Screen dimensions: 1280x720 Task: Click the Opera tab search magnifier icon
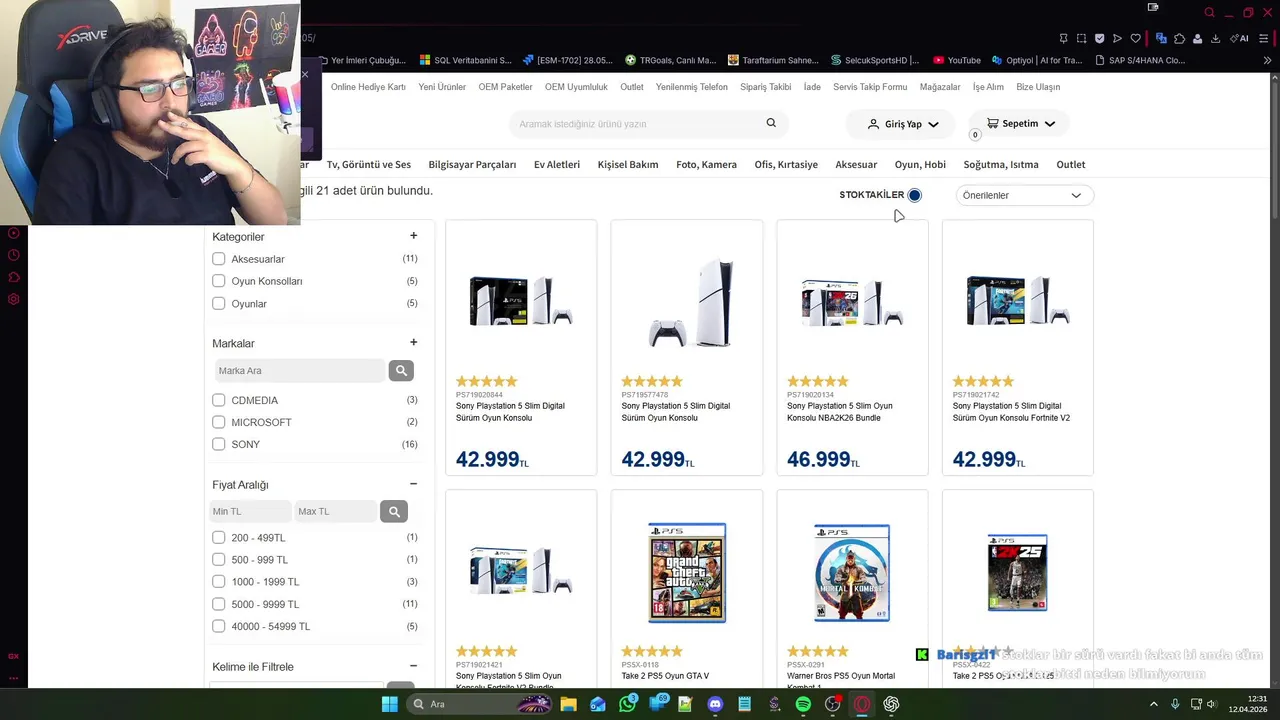coord(1209,13)
